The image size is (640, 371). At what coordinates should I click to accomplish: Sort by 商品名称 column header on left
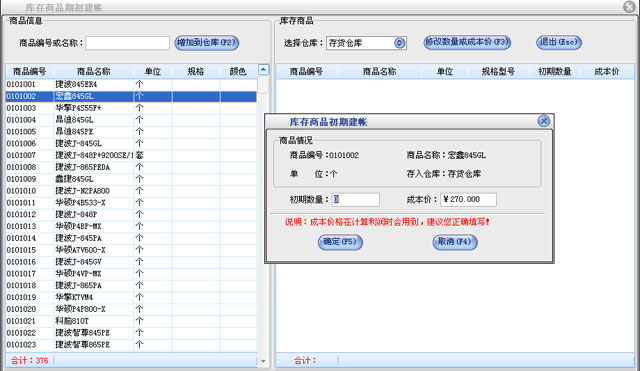[93, 71]
